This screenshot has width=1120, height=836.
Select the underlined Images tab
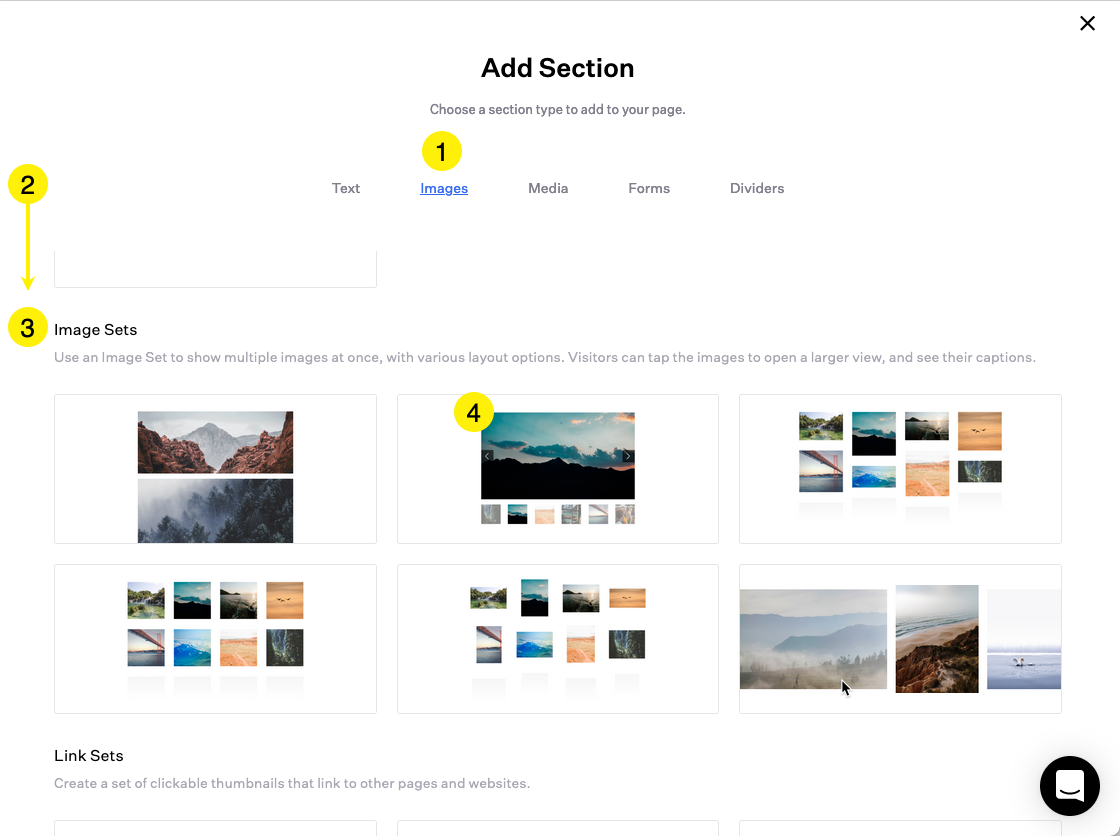443,188
